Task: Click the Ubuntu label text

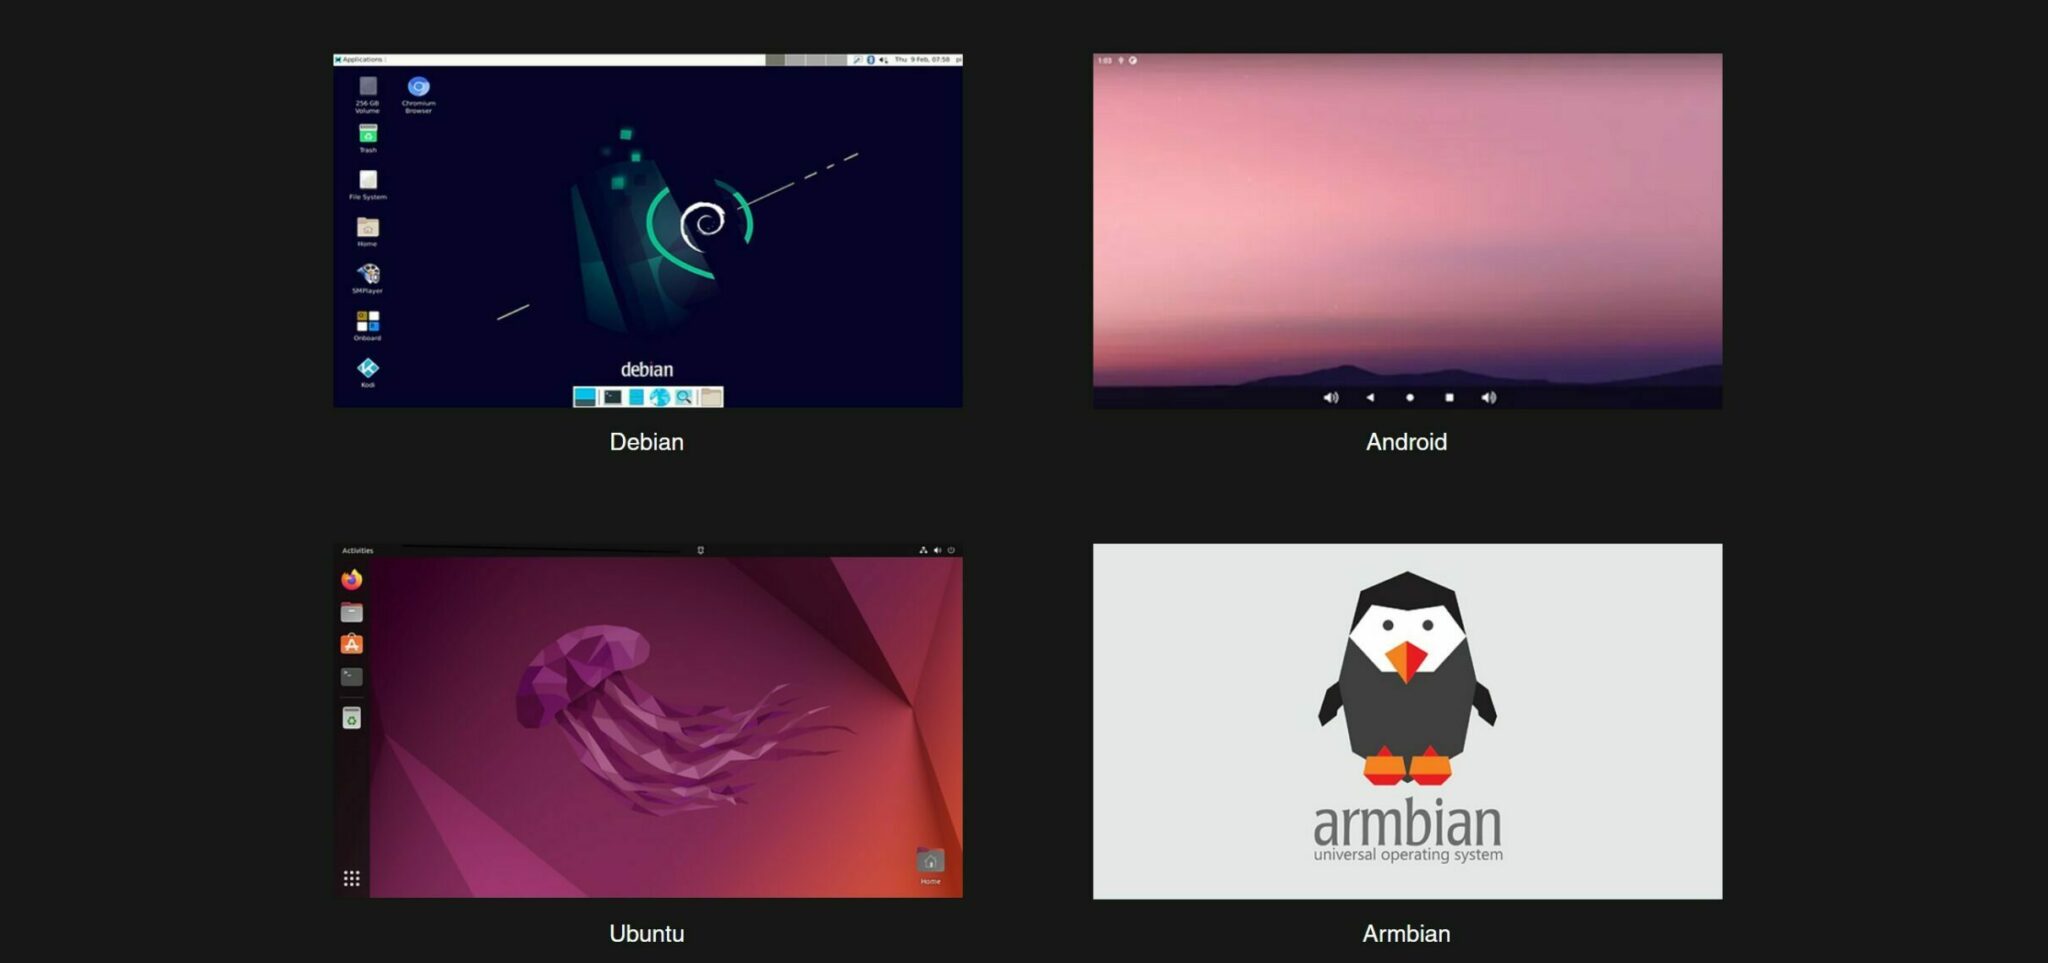Action: [x=646, y=933]
